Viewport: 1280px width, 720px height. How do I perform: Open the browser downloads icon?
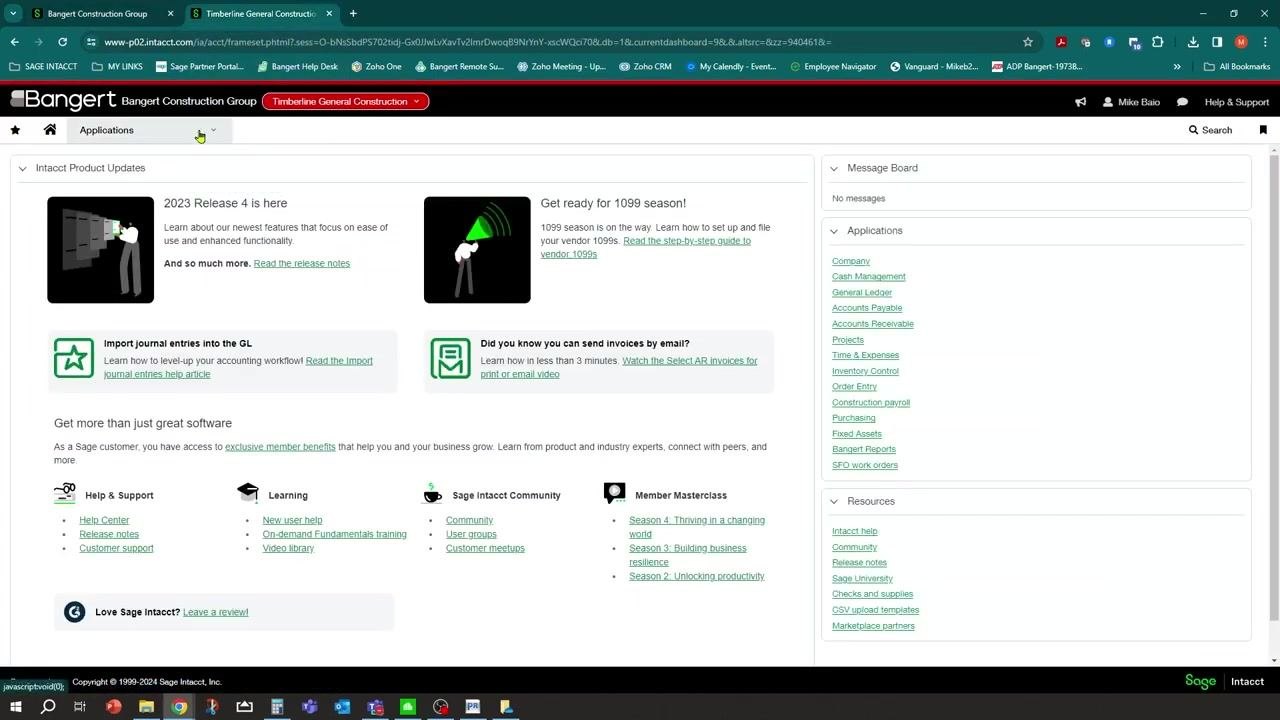1193,42
